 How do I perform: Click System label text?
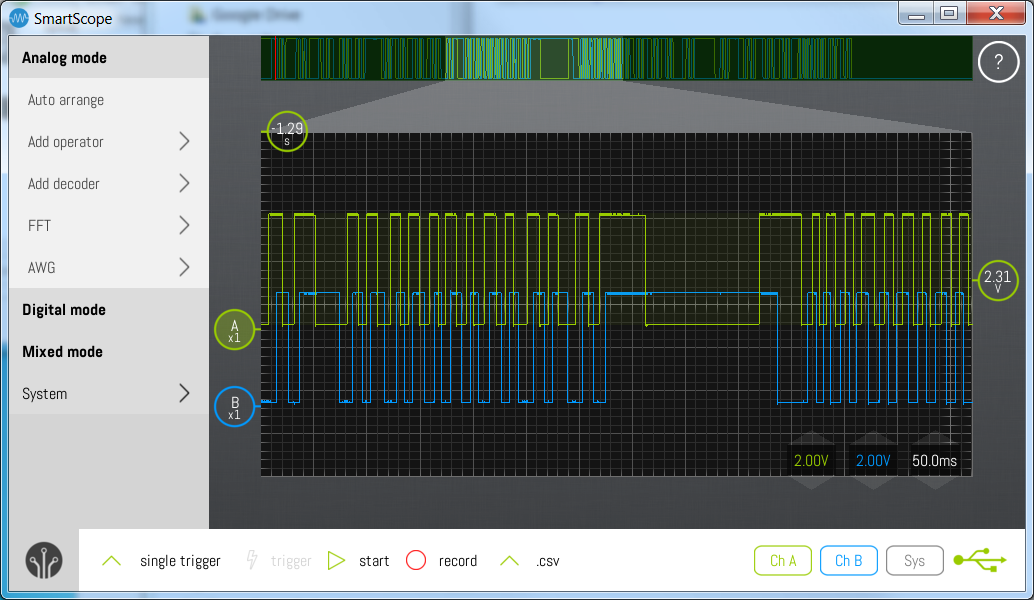point(44,394)
